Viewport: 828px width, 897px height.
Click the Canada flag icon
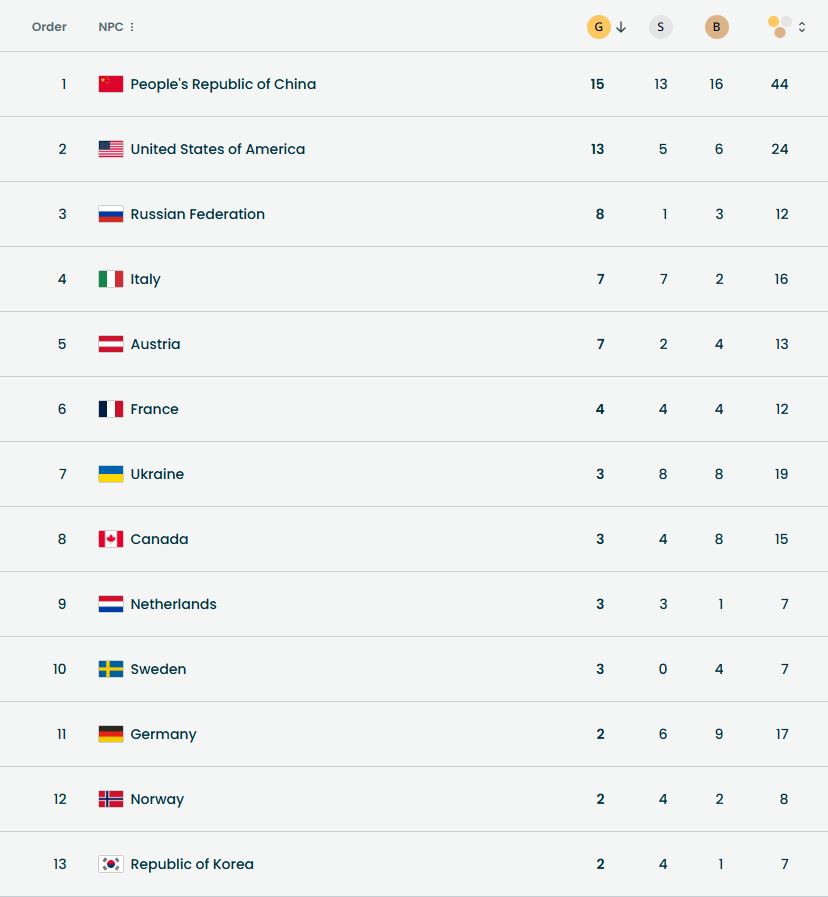pos(111,539)
